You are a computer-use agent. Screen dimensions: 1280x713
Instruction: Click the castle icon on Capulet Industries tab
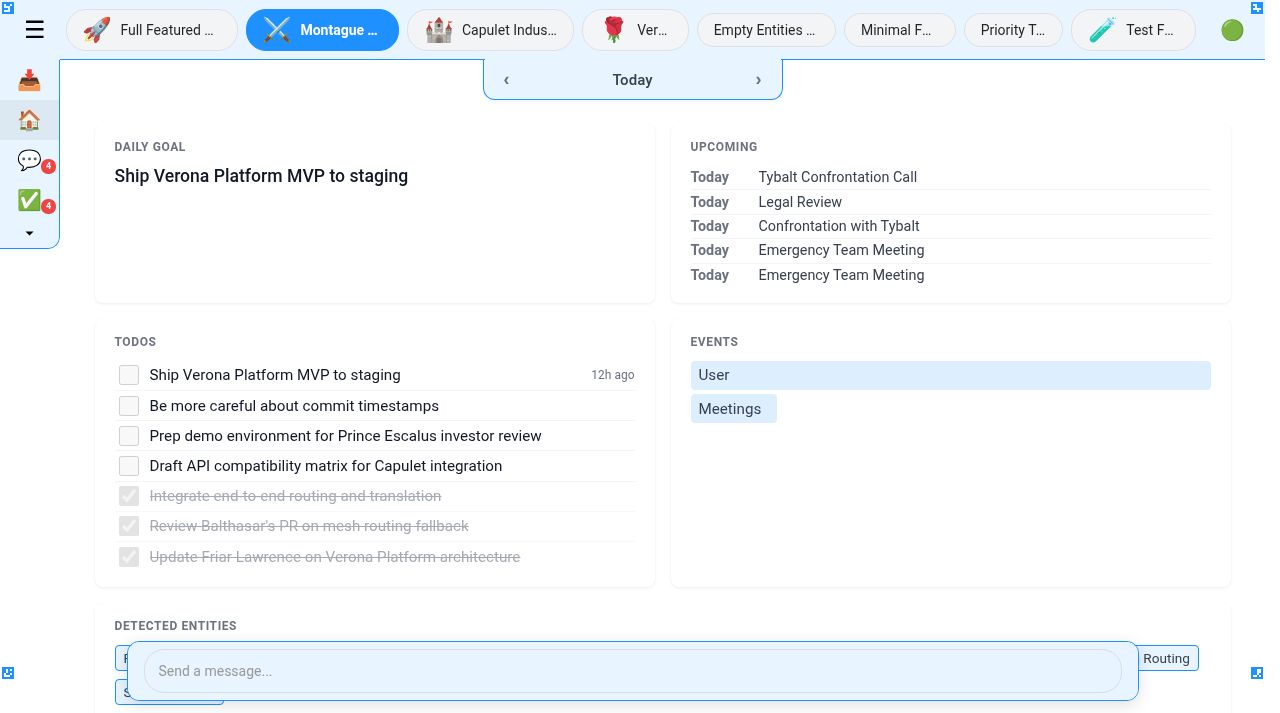click(439, 29)
